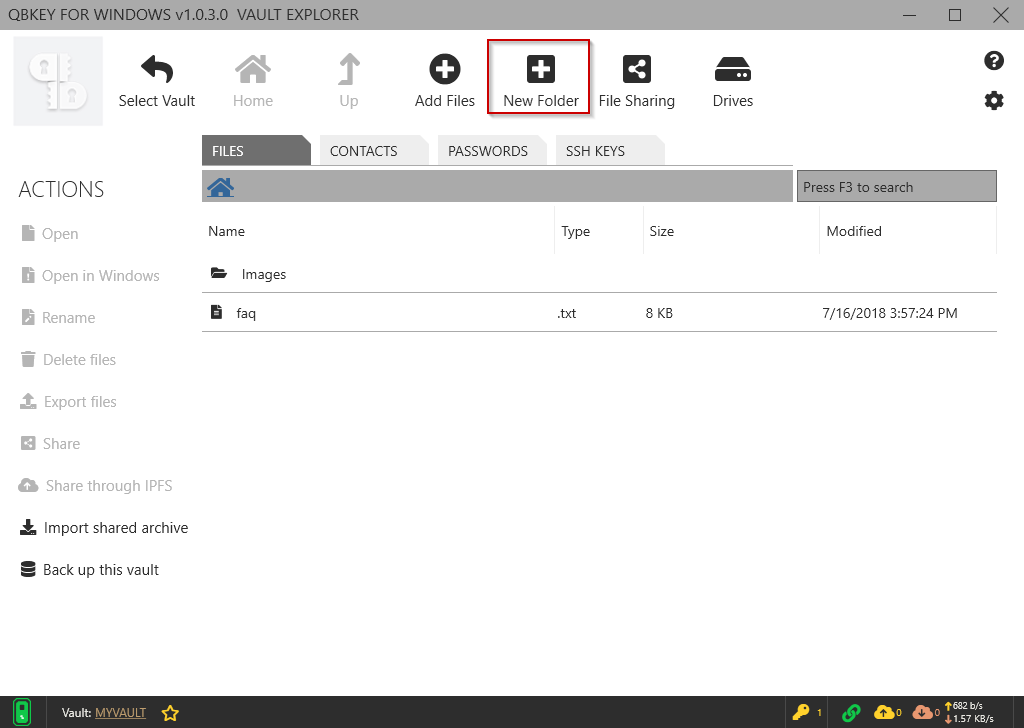Click the Up arrow toolbar button
The width and height of the screenshot is (1024, 728).
pyautogui.click(x=349, y=81)
